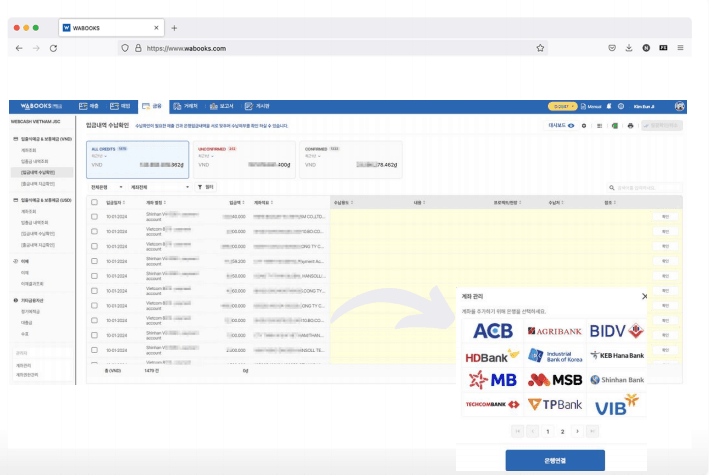Click the user avatar picture in header

coord(679,106)
